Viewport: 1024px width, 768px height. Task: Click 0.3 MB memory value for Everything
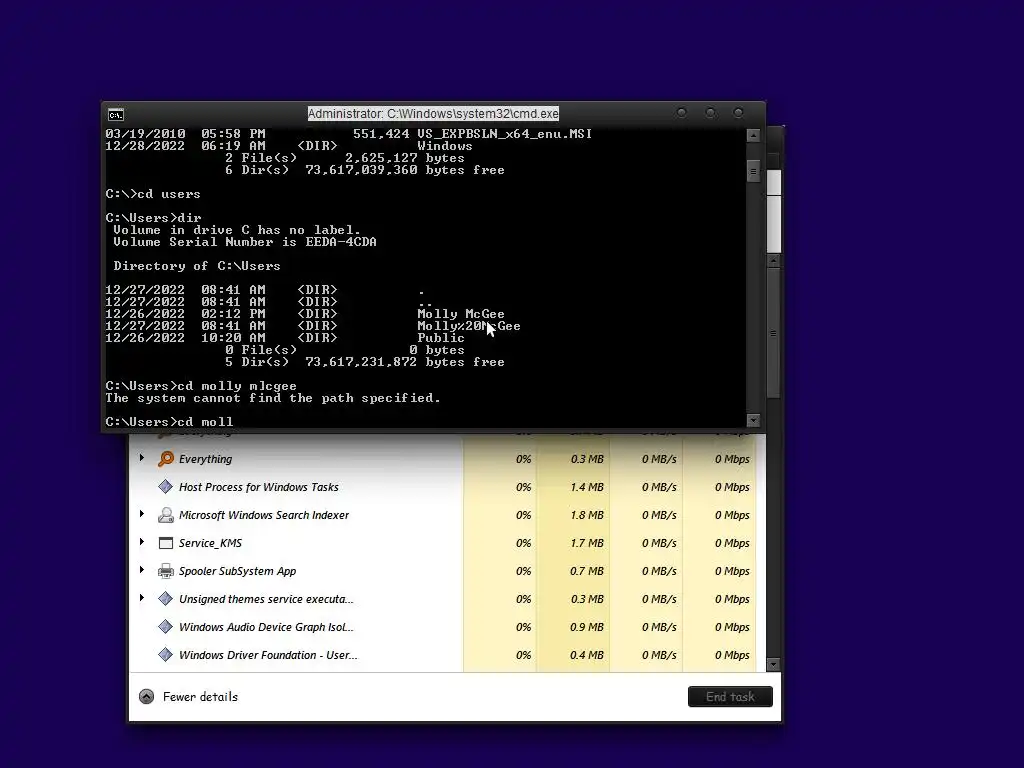click(587, 459)
